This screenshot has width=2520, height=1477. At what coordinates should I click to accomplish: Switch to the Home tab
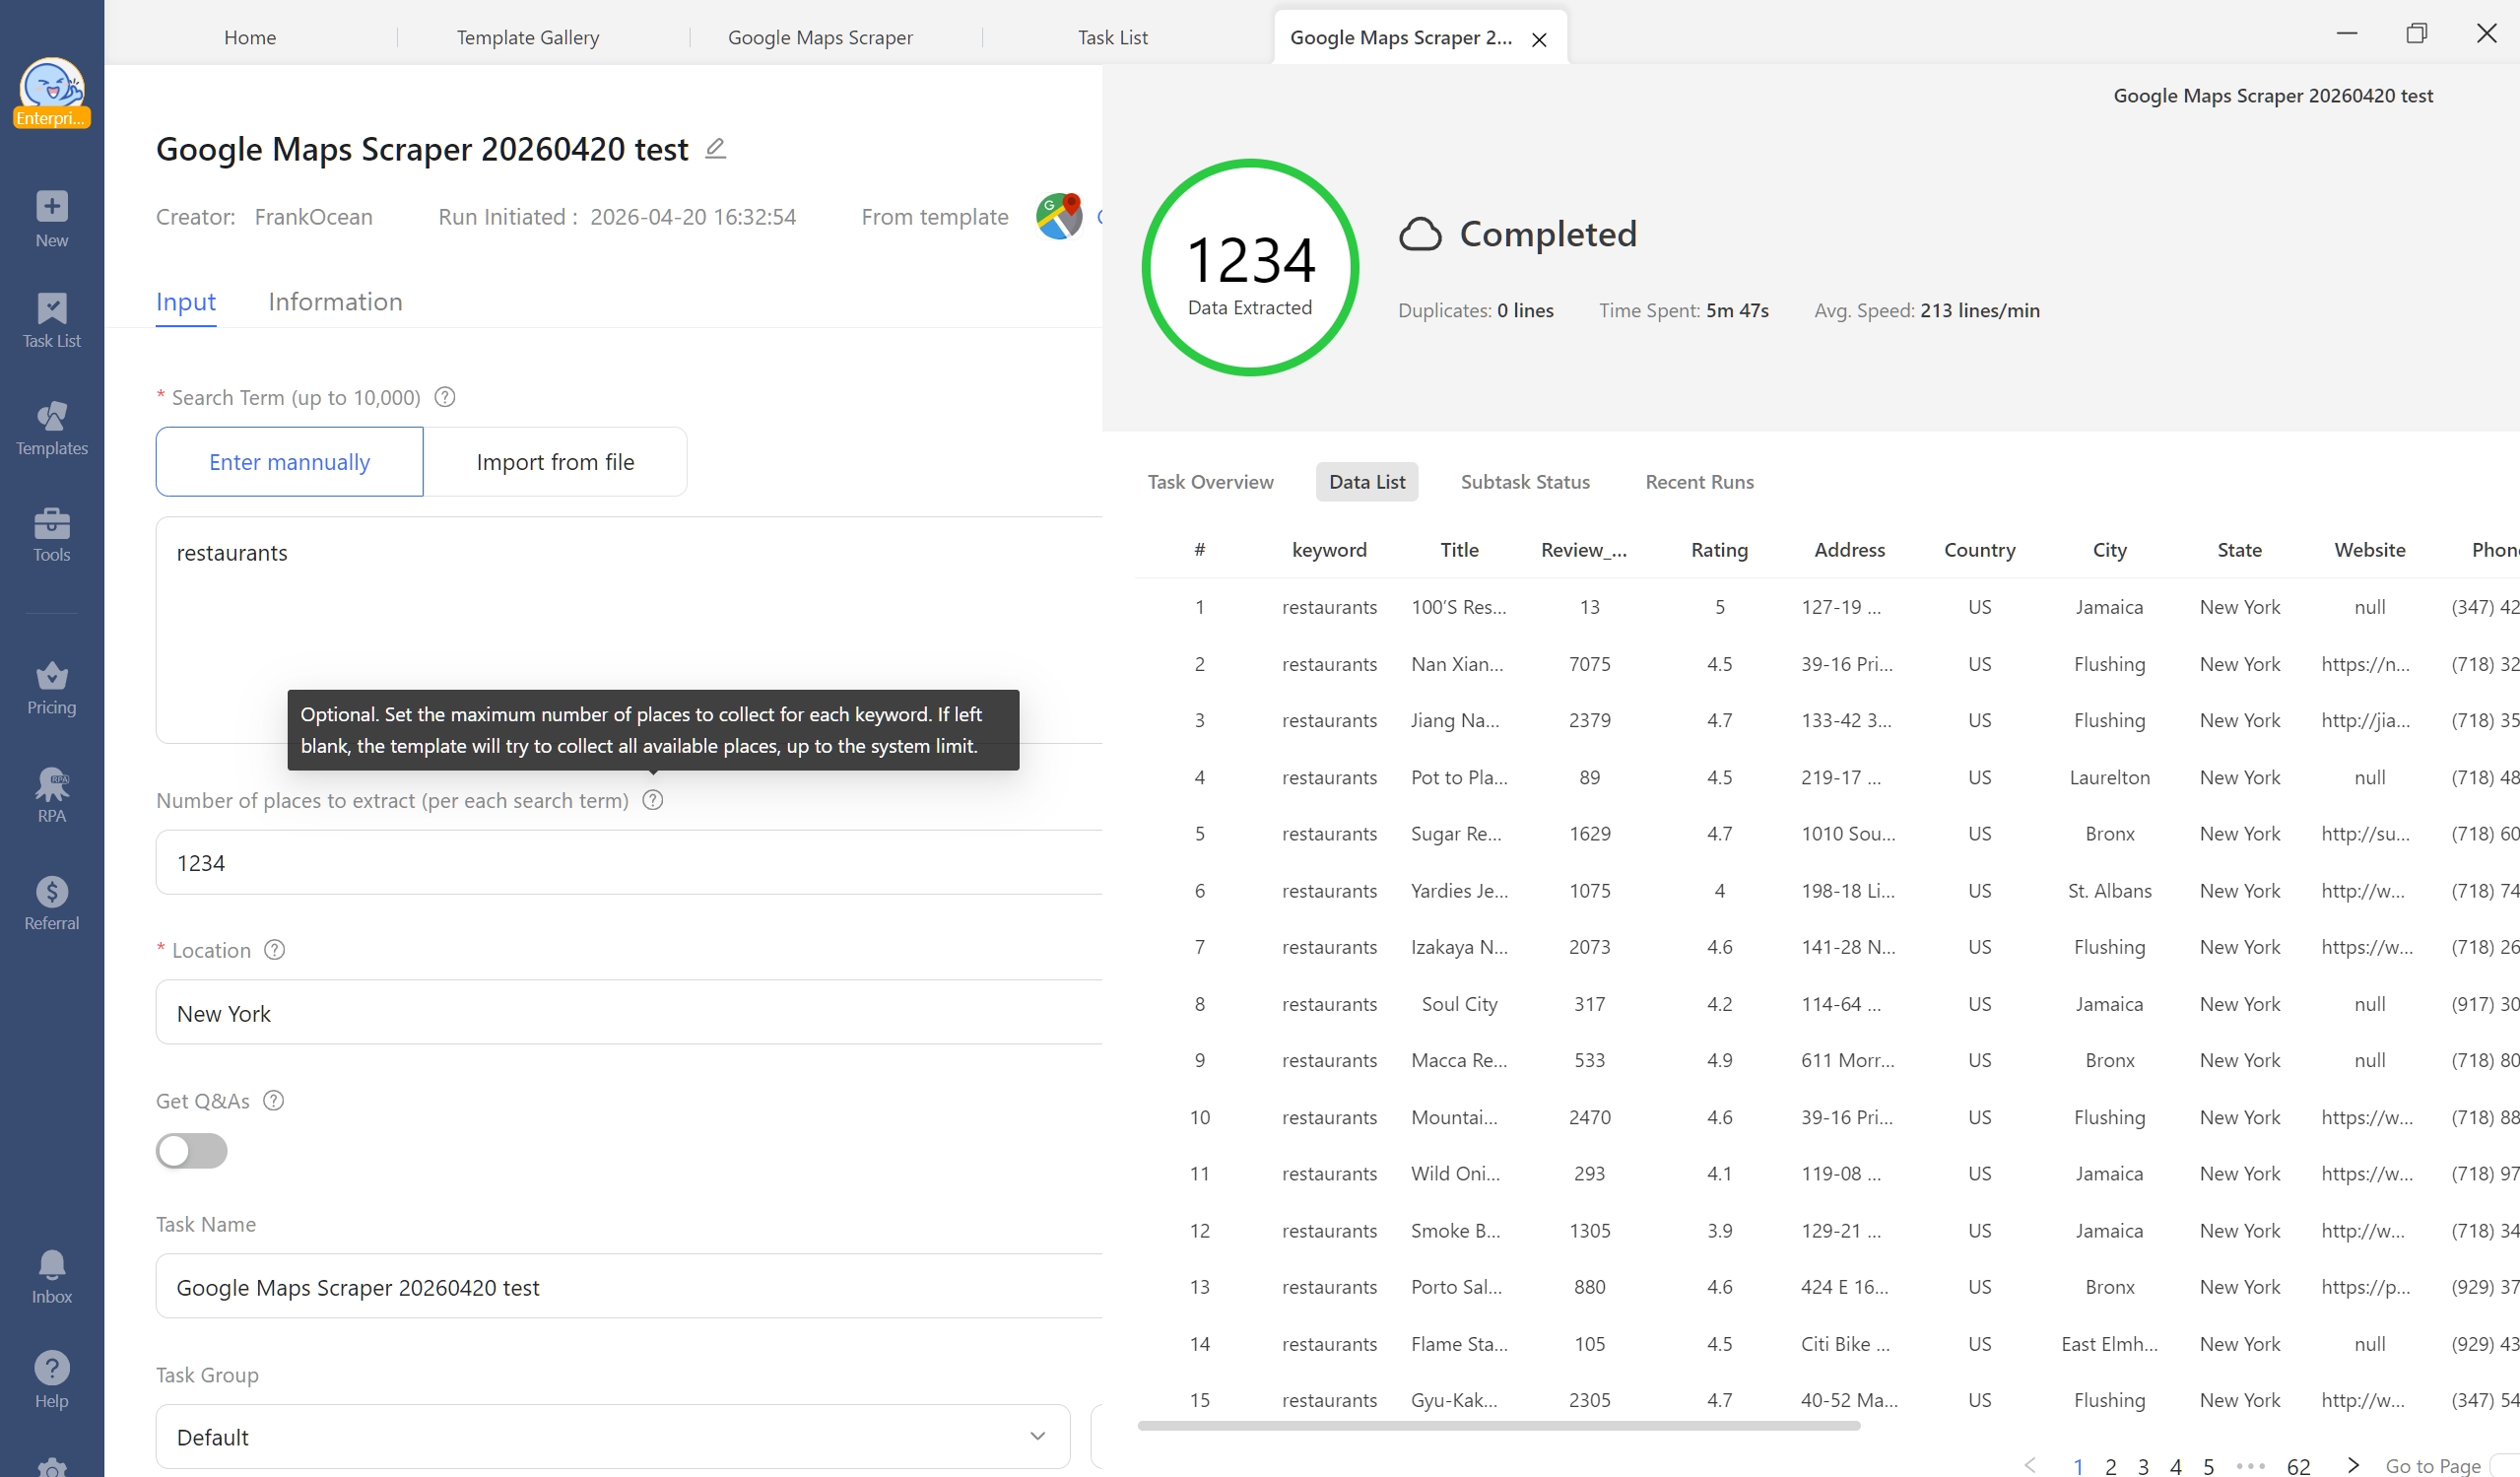pos(250,37)
